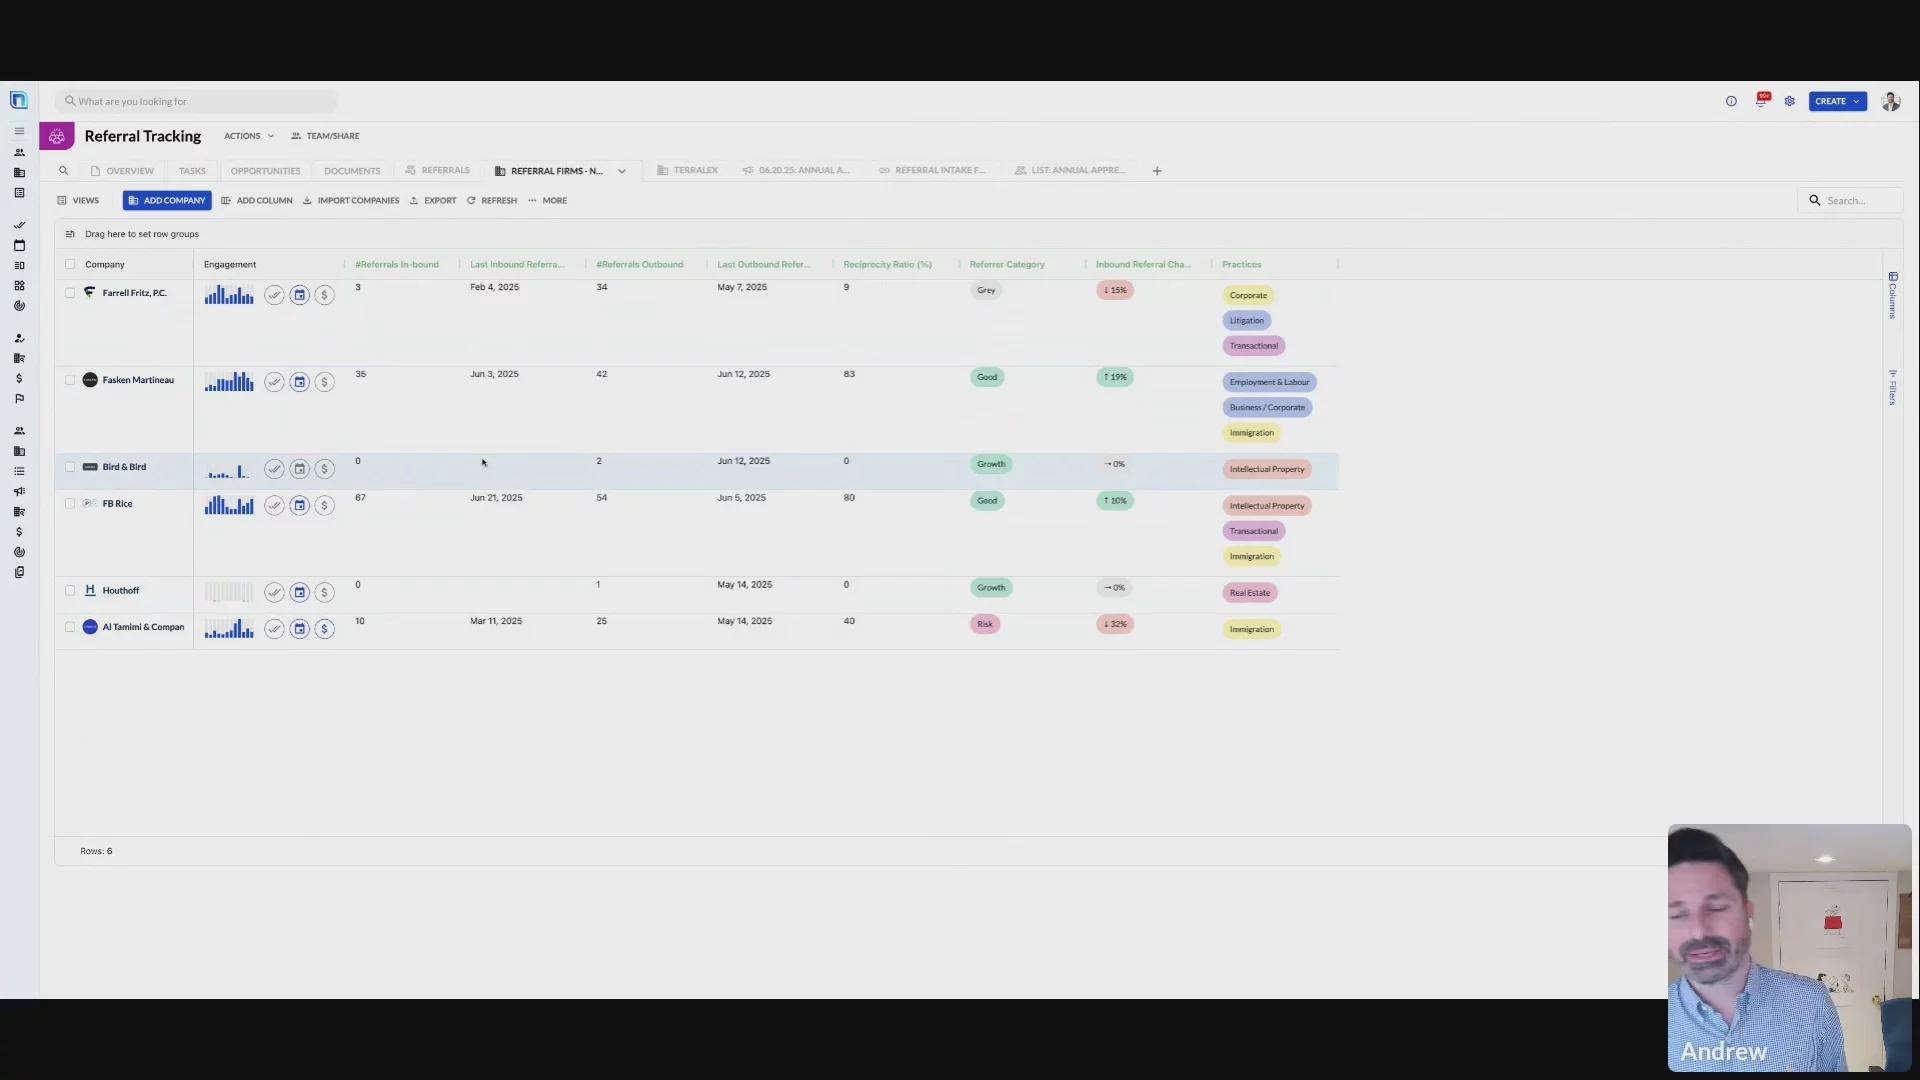
Task: Click the checkmark icon in Bird & Bird row
Action: [x=274, y=469]
